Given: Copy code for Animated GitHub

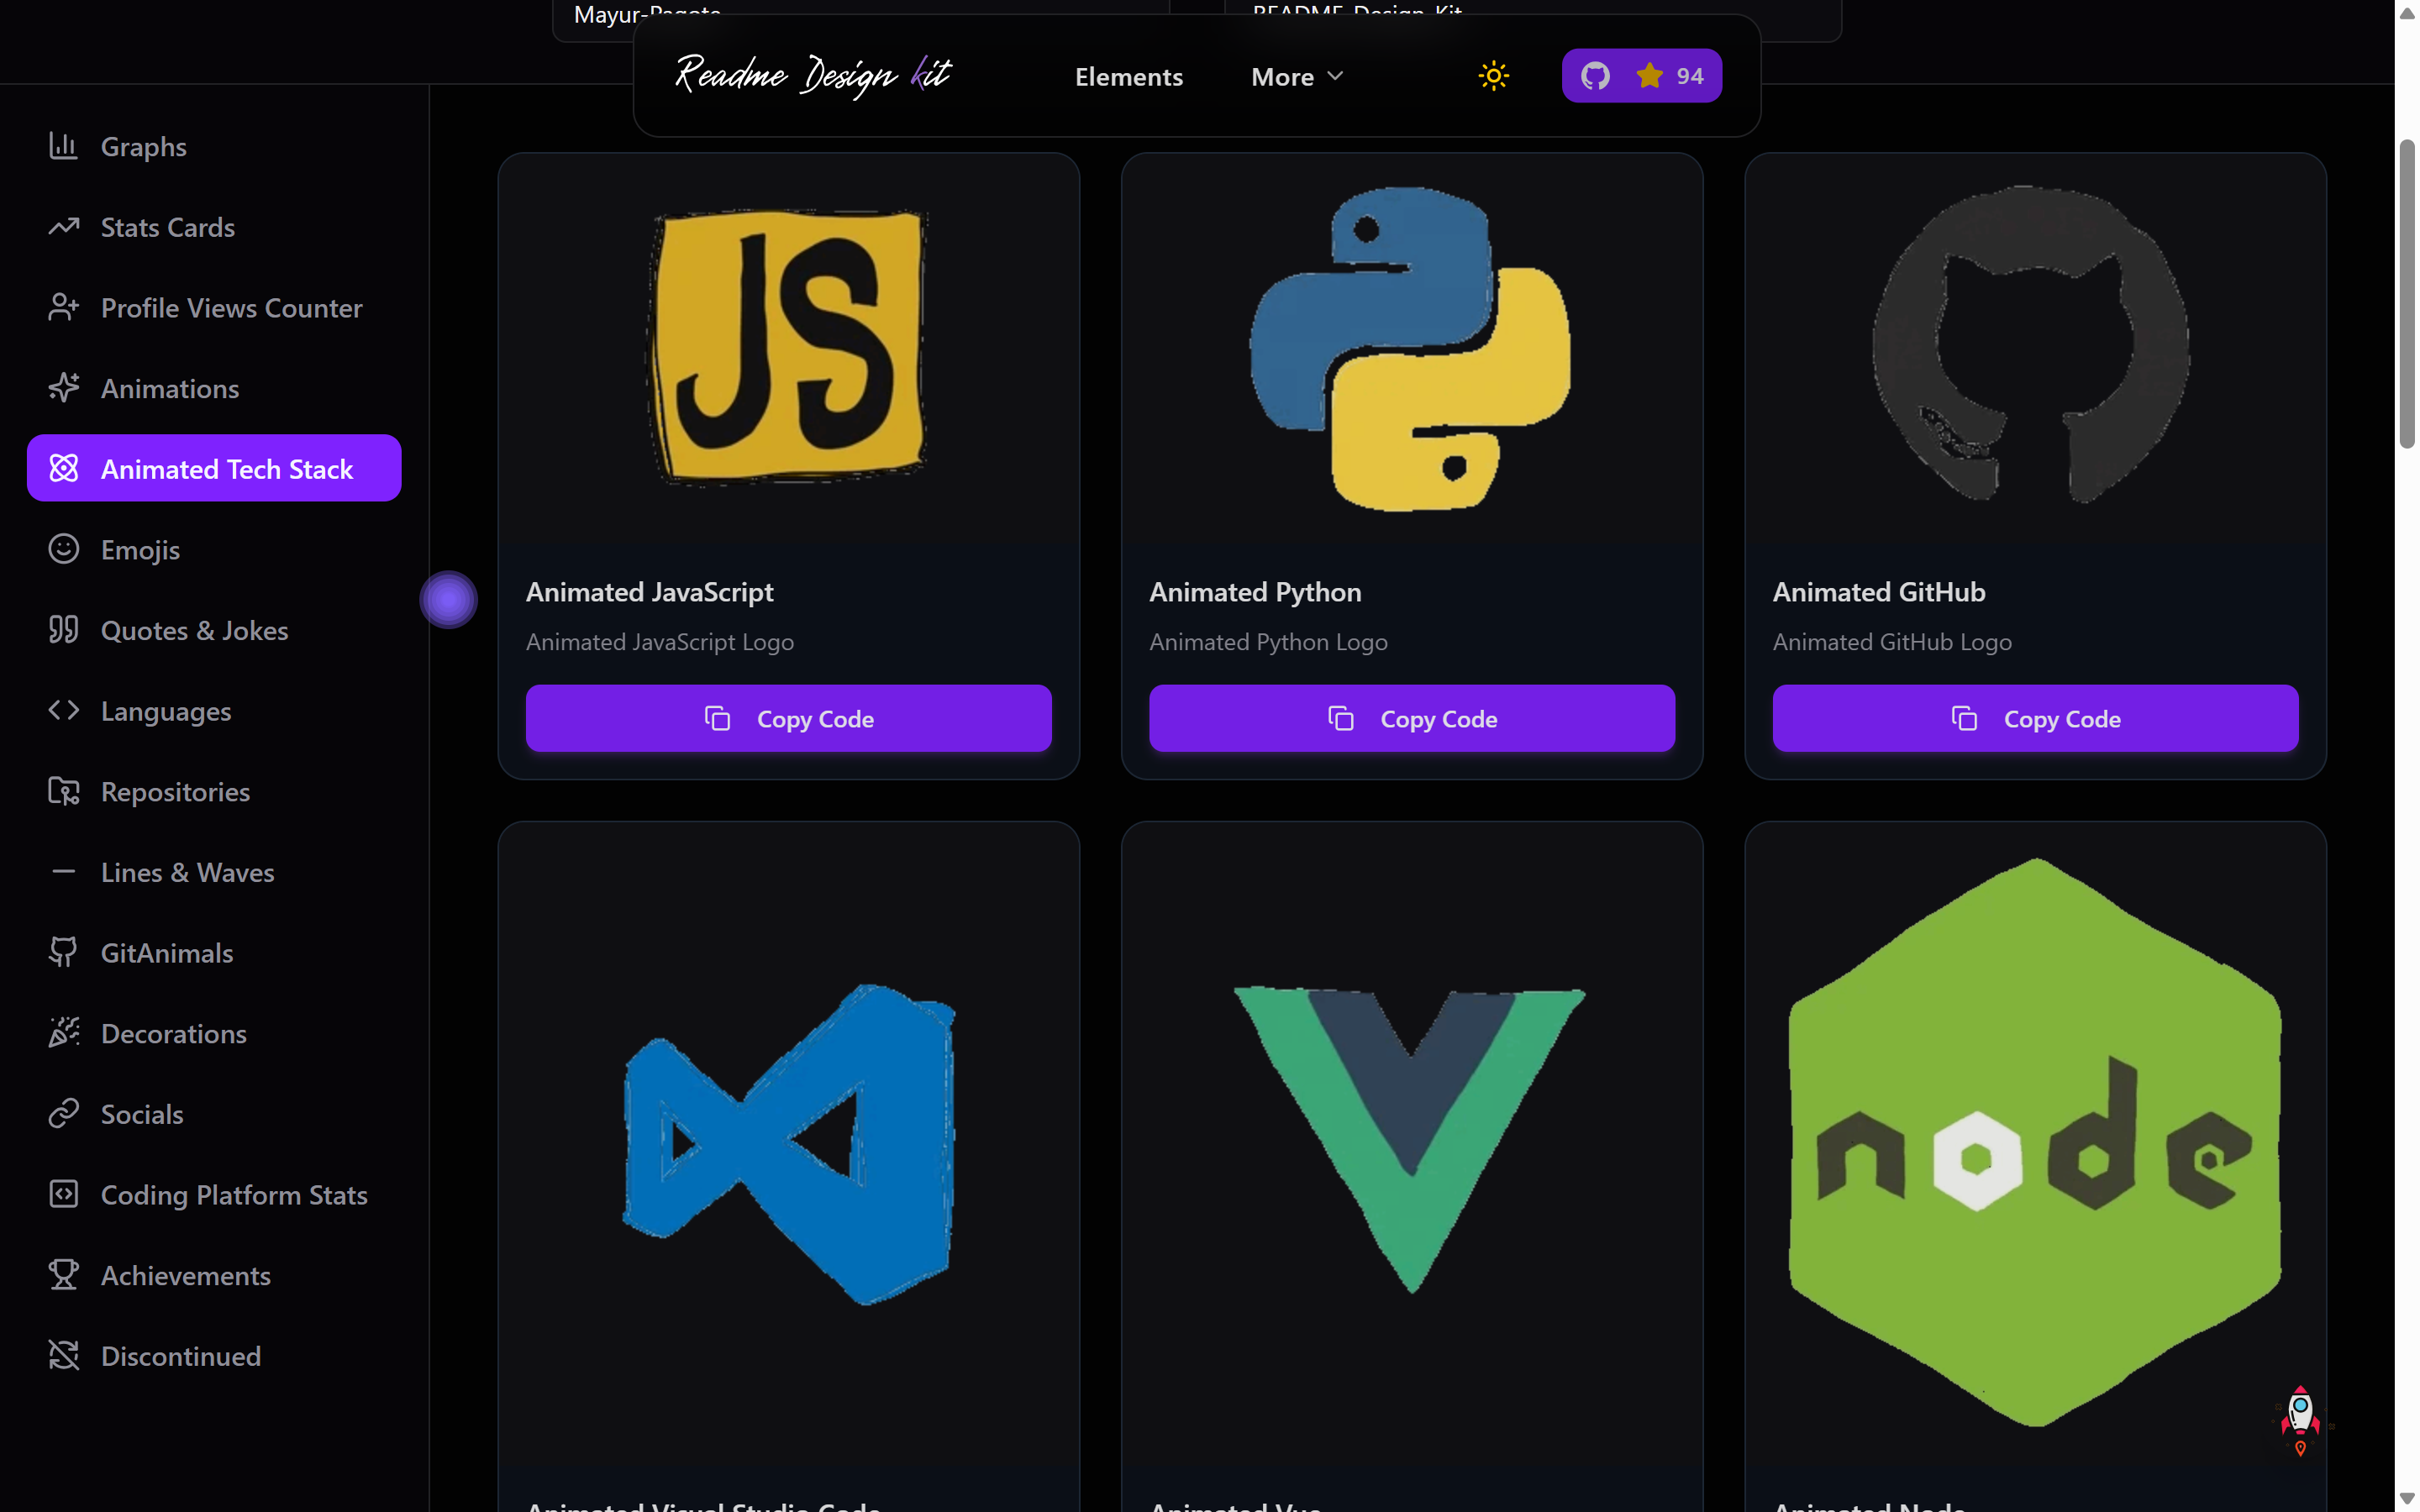Looking at the screenshot, I should coord(2034,718).
